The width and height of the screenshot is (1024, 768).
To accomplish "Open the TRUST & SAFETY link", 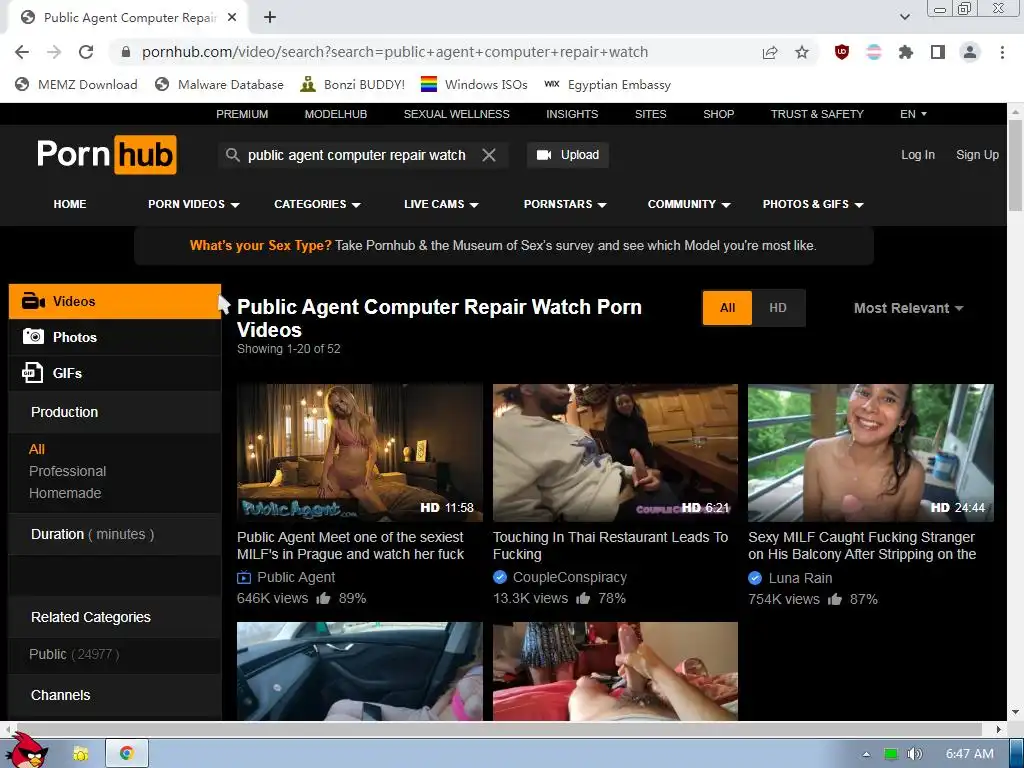I will pyautogui.click(x=817, y=114).
